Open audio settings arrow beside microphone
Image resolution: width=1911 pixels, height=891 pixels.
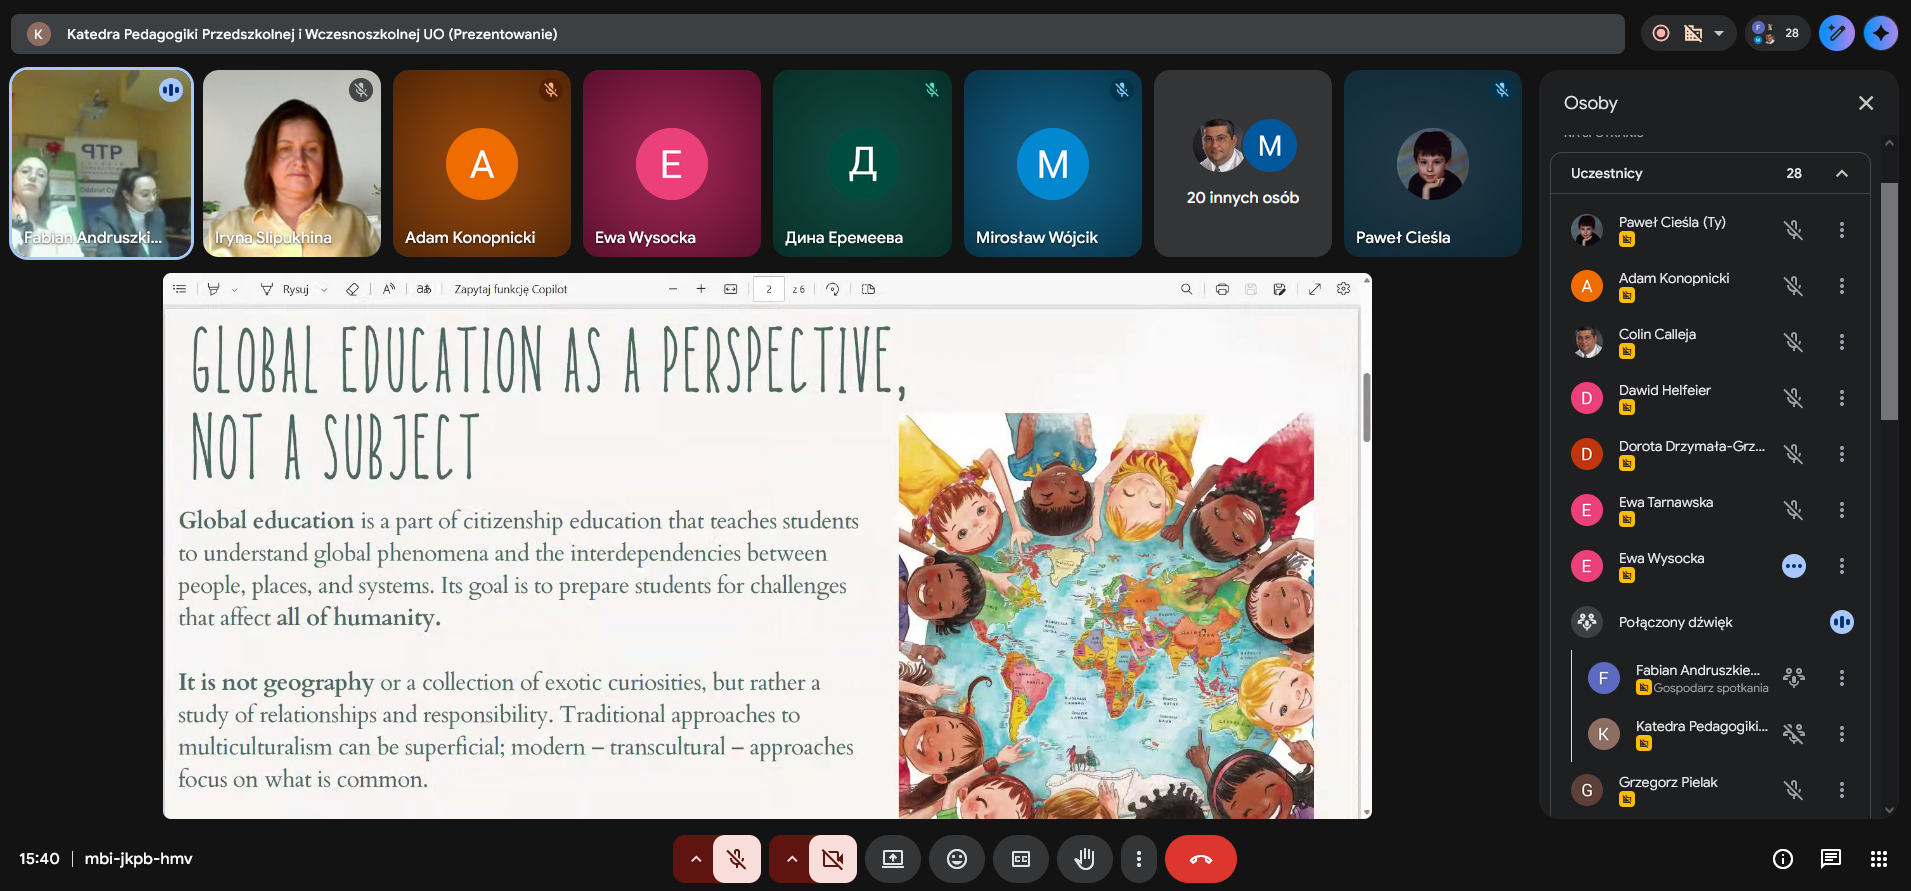click(x=696, y=859)
